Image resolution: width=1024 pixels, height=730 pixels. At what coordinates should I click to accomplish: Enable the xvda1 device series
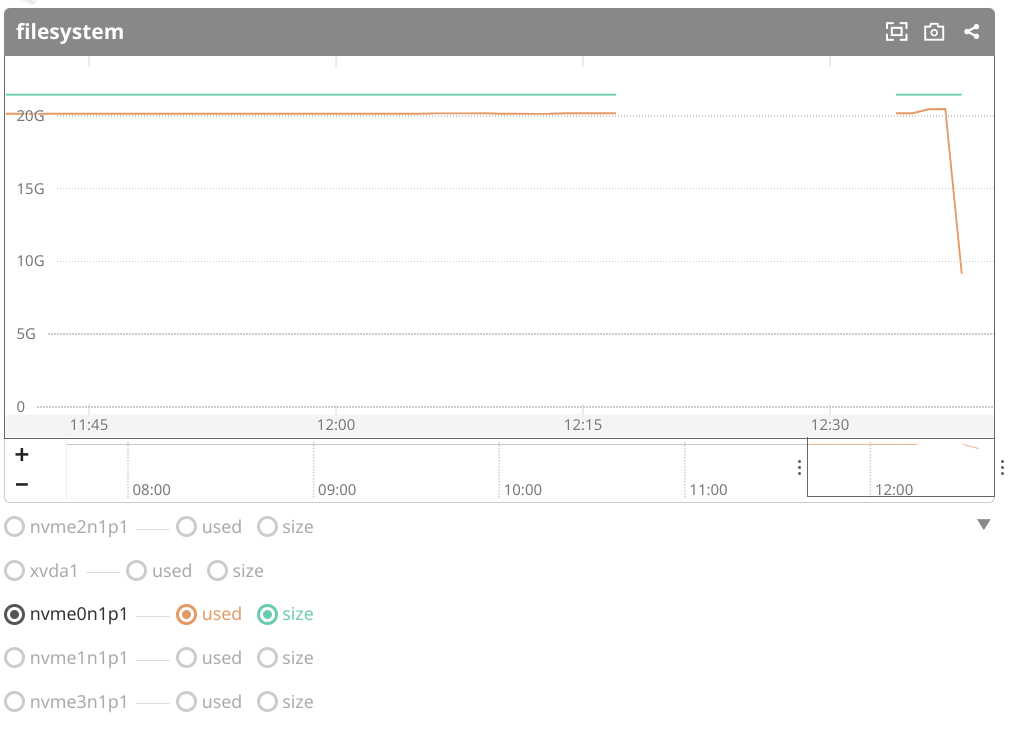[x=15, y=571]
